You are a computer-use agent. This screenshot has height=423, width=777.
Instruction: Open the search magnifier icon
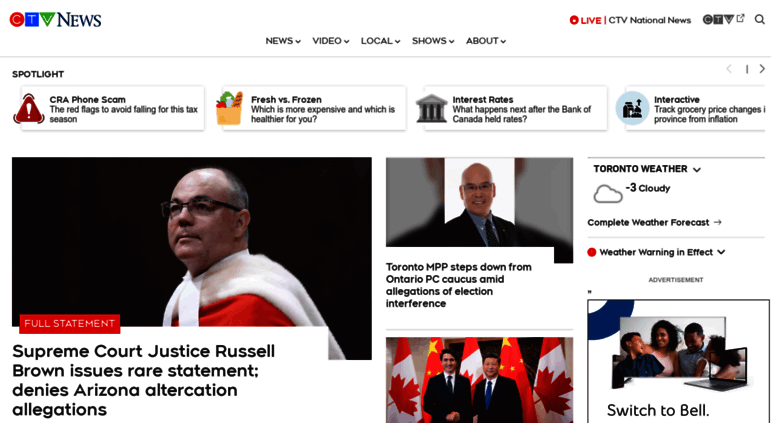[760, 19]
